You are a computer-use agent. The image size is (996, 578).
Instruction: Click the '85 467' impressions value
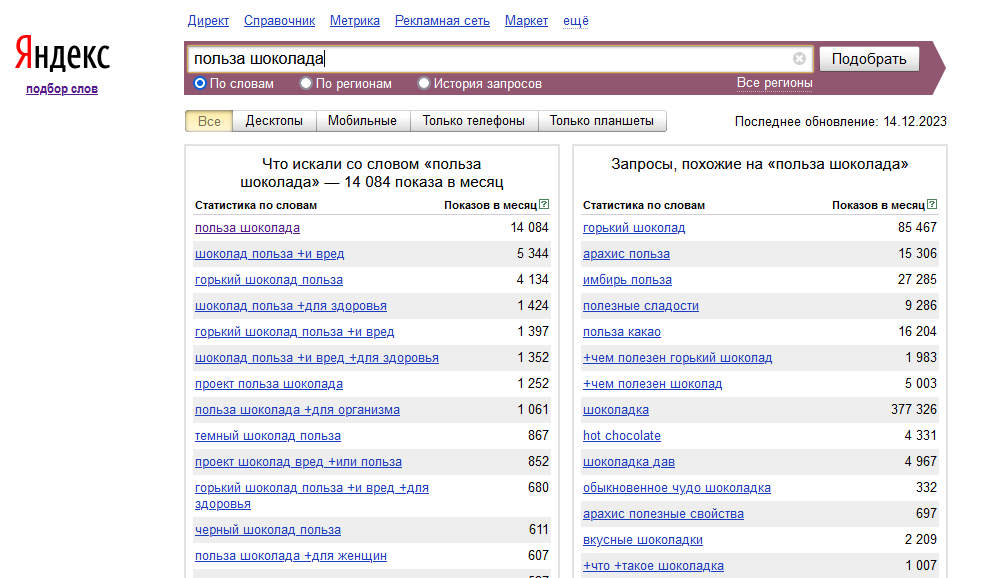pos(917,227)
